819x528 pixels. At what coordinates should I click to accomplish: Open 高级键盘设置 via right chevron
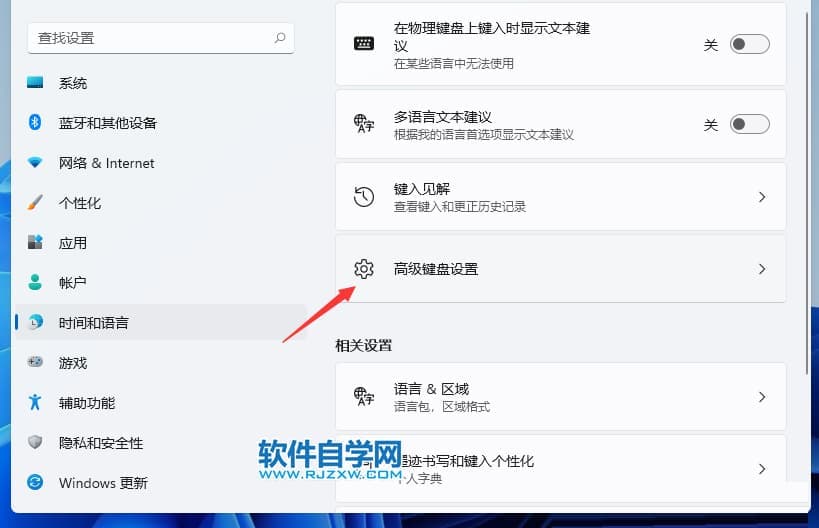[761, 269]
